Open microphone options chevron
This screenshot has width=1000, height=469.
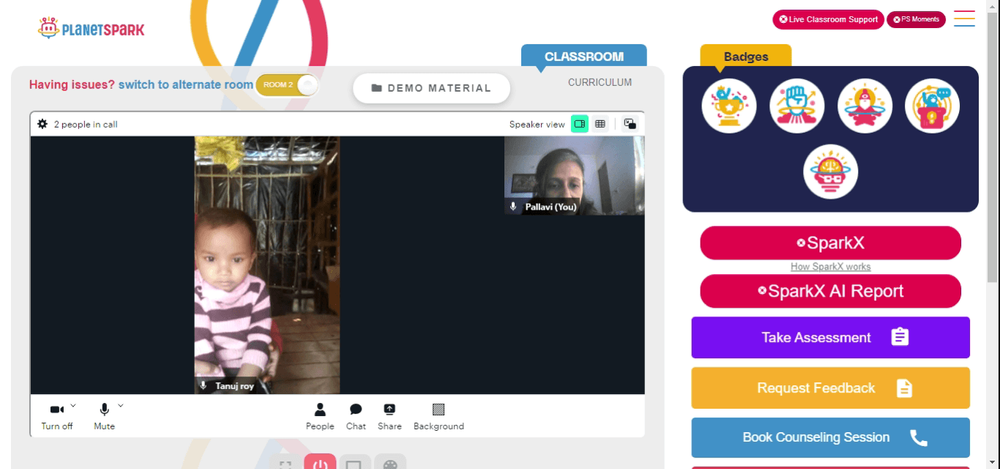point(121,405)
